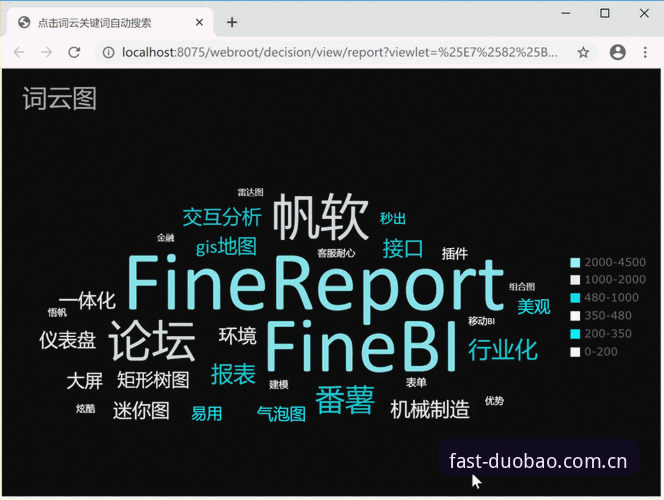
Task: Toggle the 1000-2000 legend swatch
Action: 575,280
